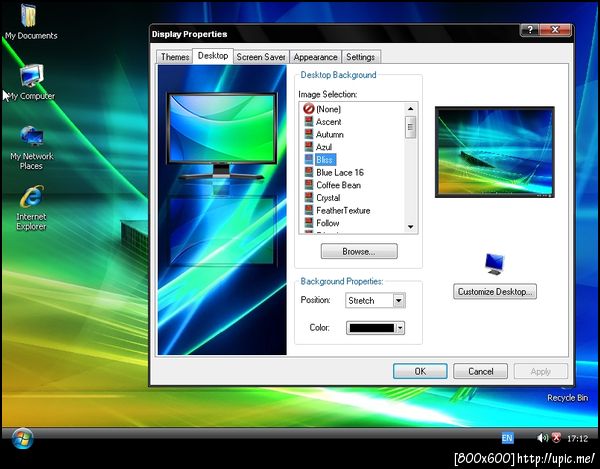The width and height of the screenshot is (600, 469).
Task: Click the 17:12 taskbar clock
Action: [x=577, y=438]
